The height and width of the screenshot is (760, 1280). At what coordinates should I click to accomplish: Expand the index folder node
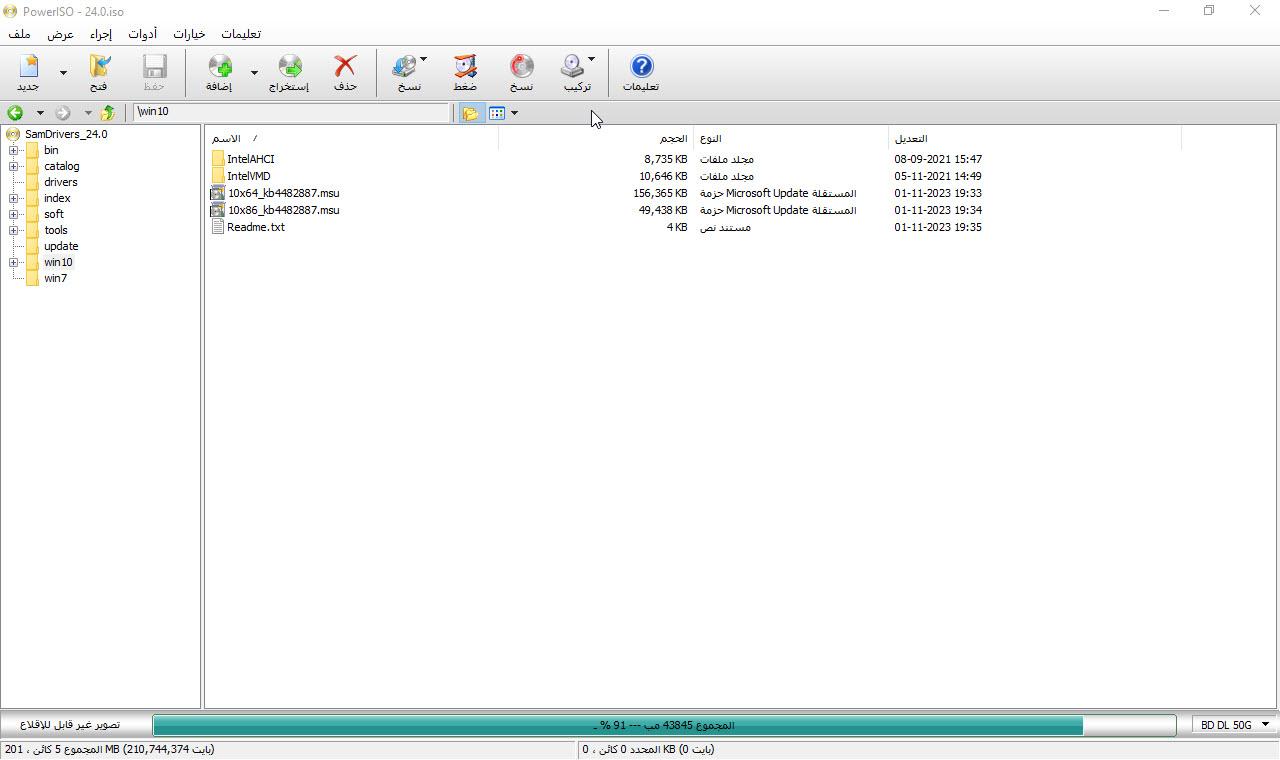pos(14,198)
